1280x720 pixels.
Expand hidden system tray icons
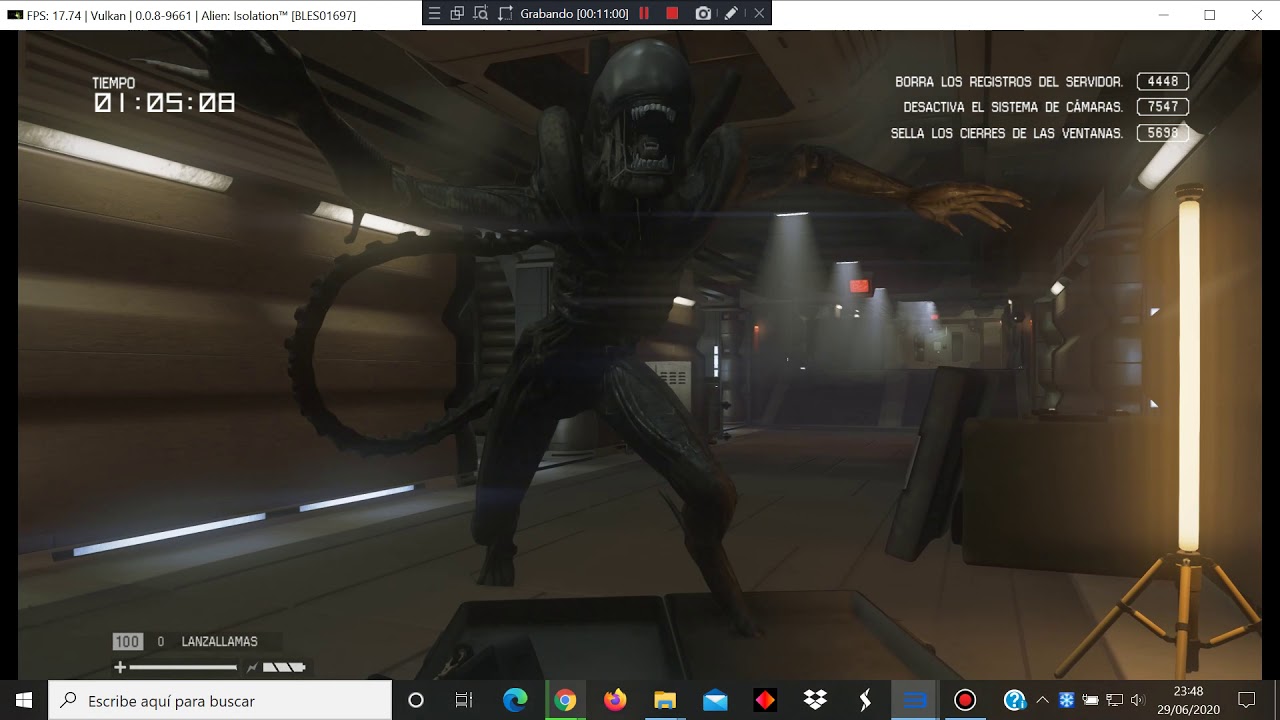[x=1042, y=700]
